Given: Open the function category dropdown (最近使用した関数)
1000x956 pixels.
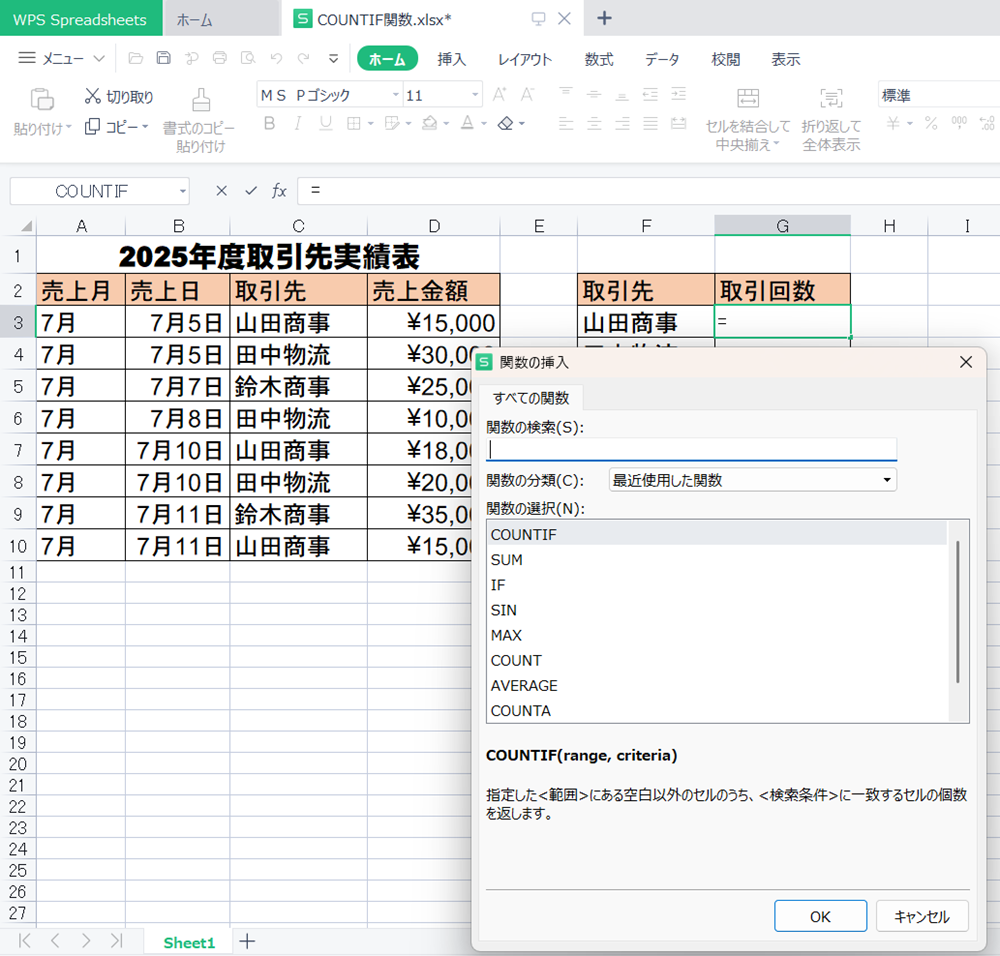Looking at the screenshot, I should click(x=753, y=480).
